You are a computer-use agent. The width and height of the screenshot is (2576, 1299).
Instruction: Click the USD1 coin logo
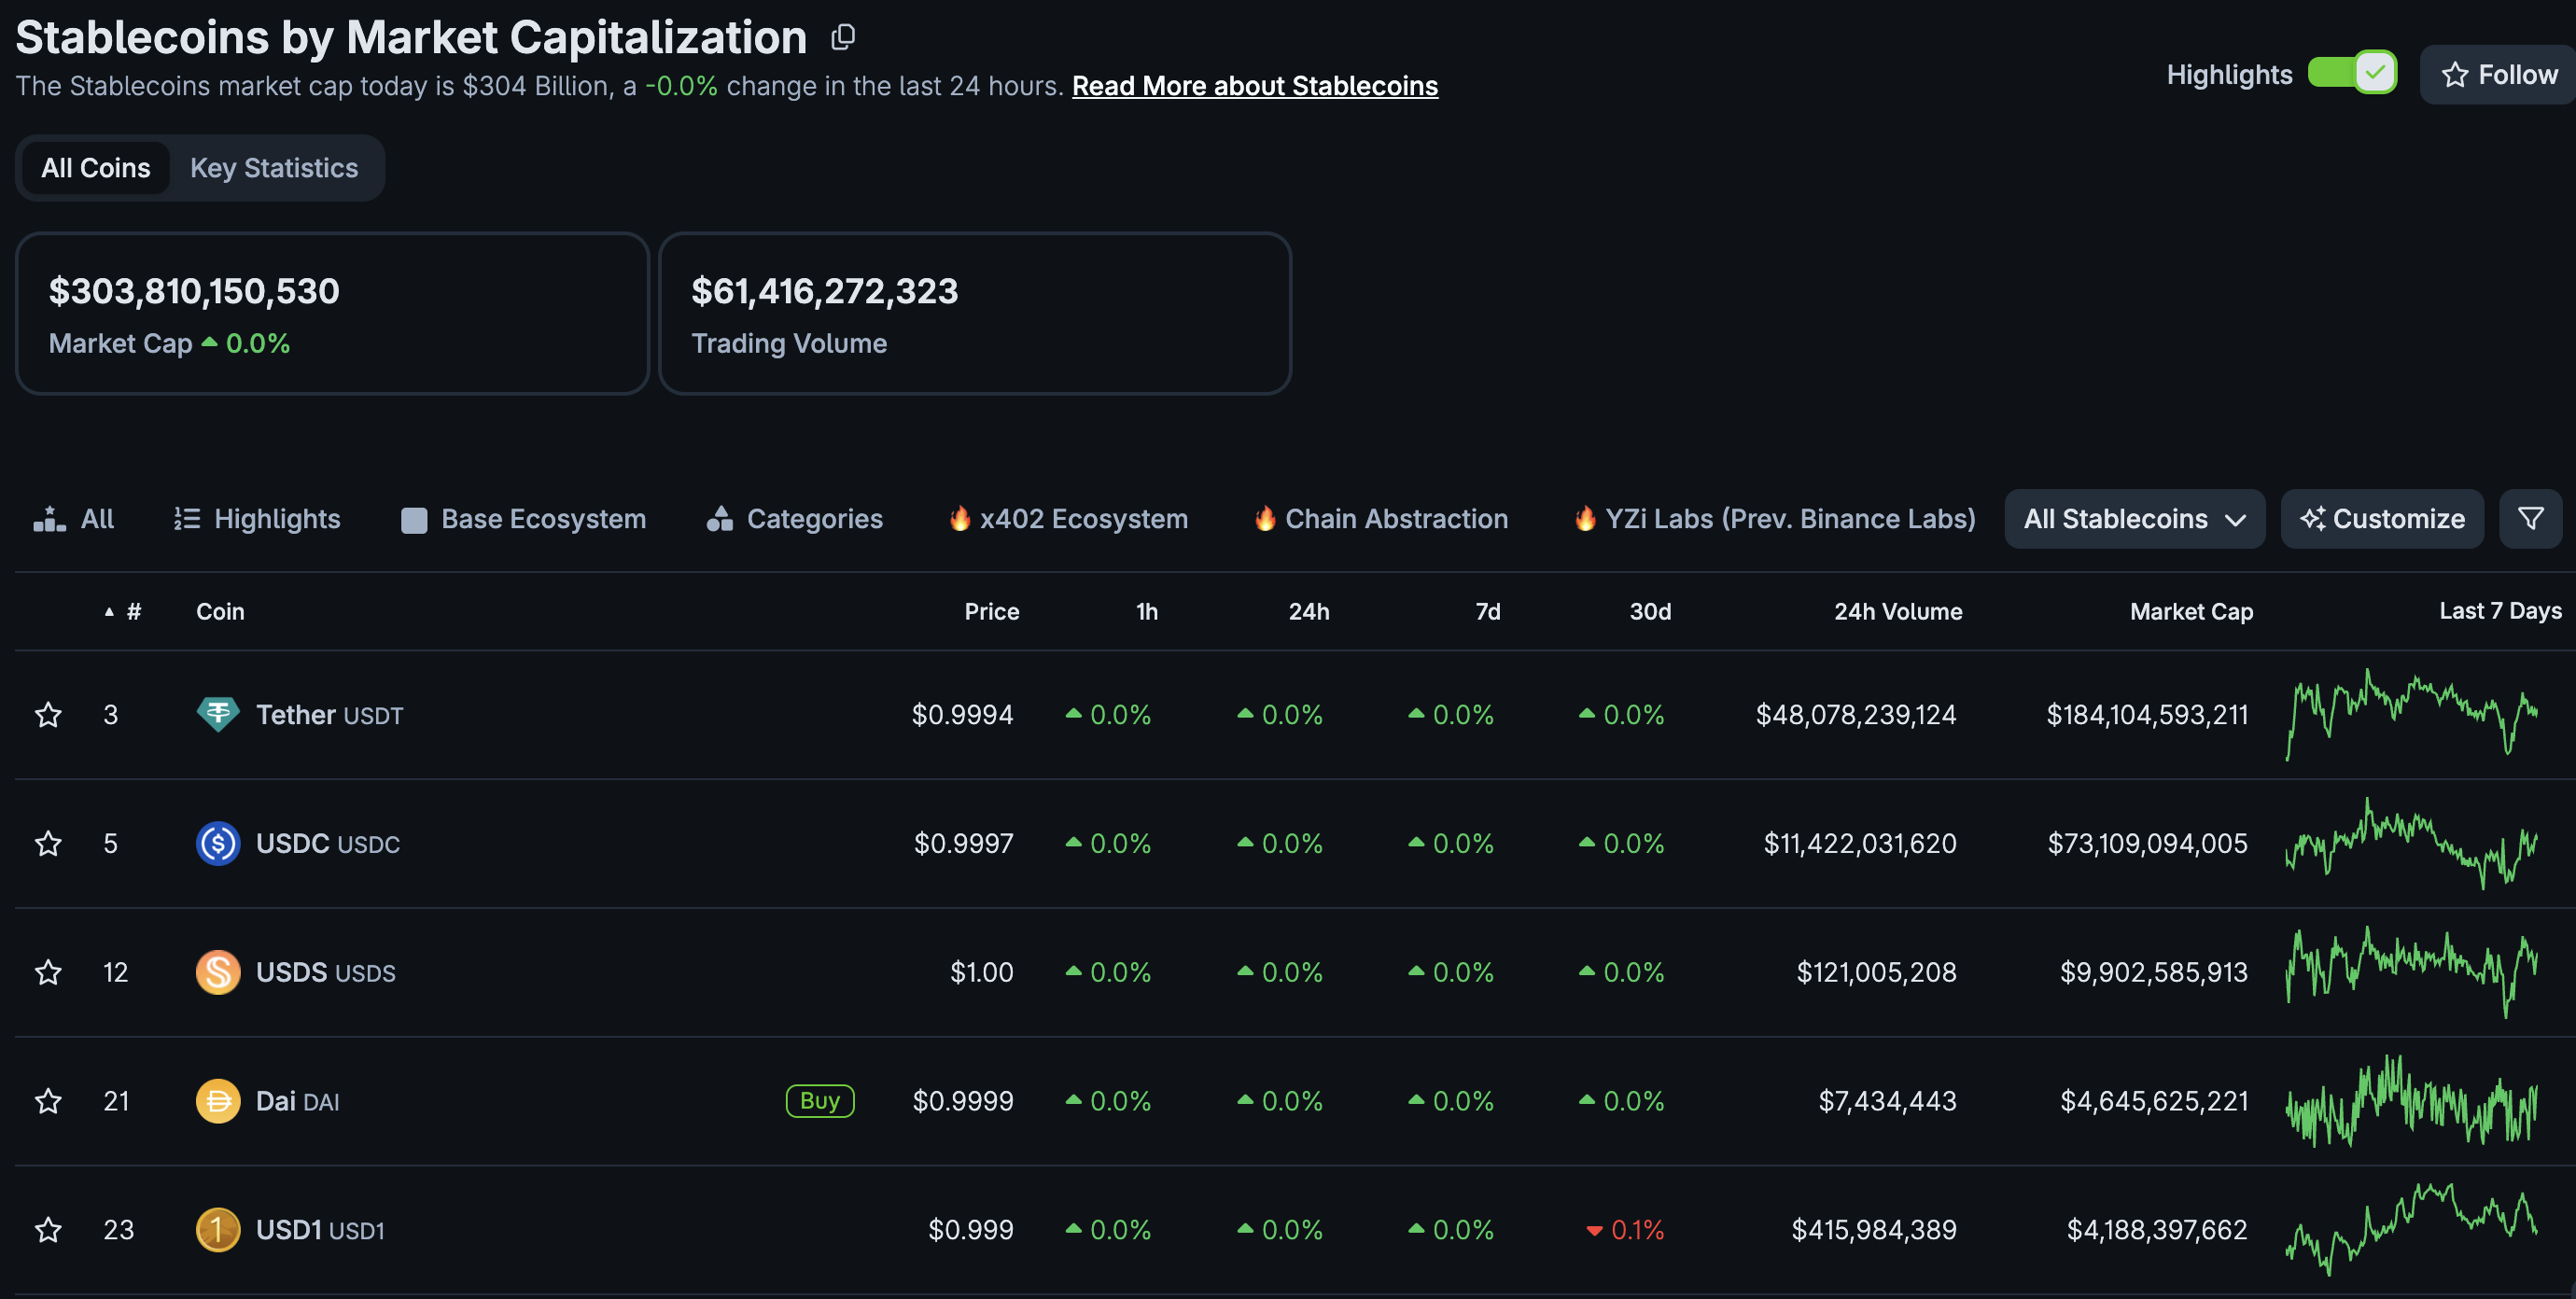217,1229
